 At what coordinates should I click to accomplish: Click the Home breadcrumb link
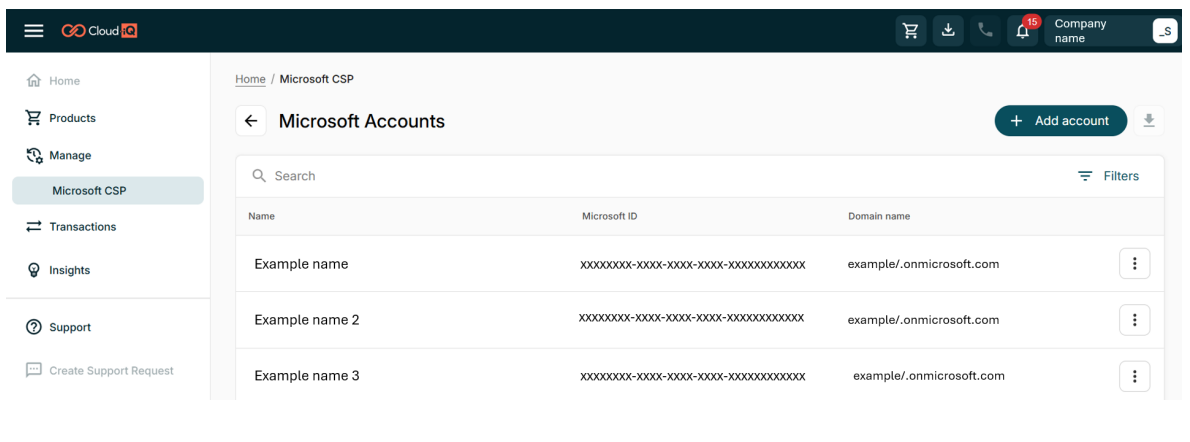click(x=250, y=79)
